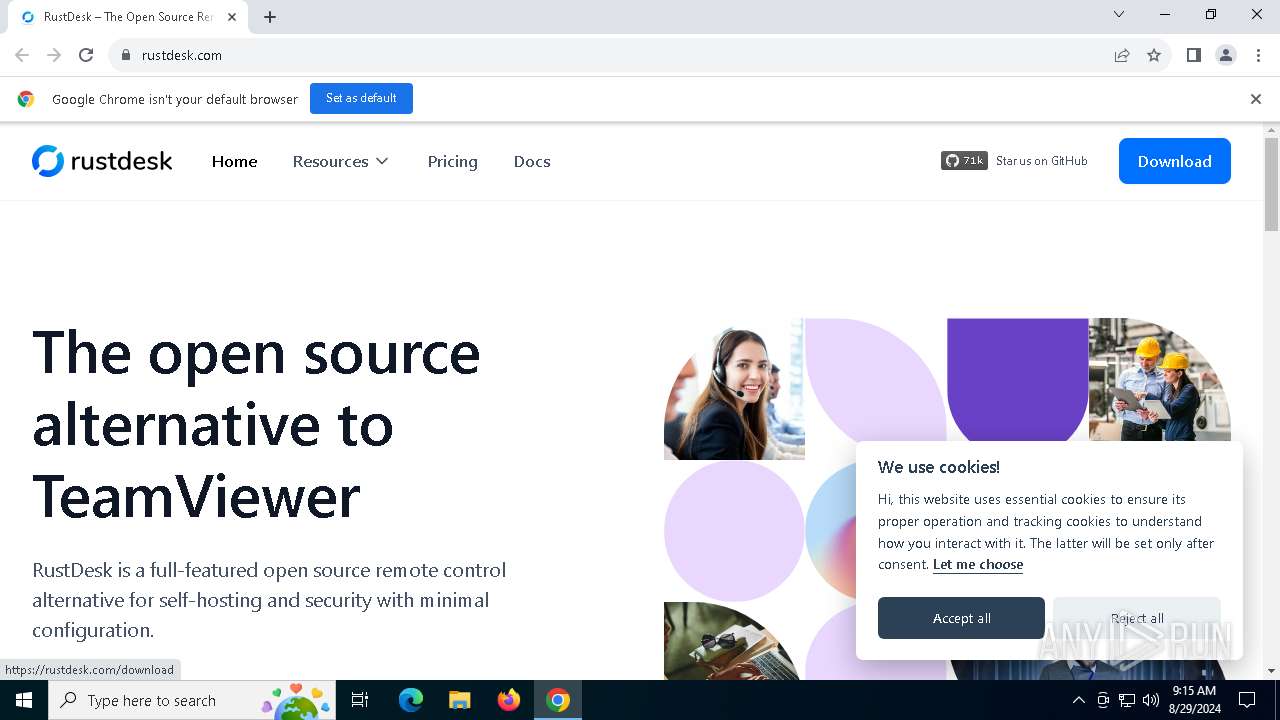Click the Chrome icon on taskbar
This screenshot has height=720, width=1280.
[x=558, y=700]
